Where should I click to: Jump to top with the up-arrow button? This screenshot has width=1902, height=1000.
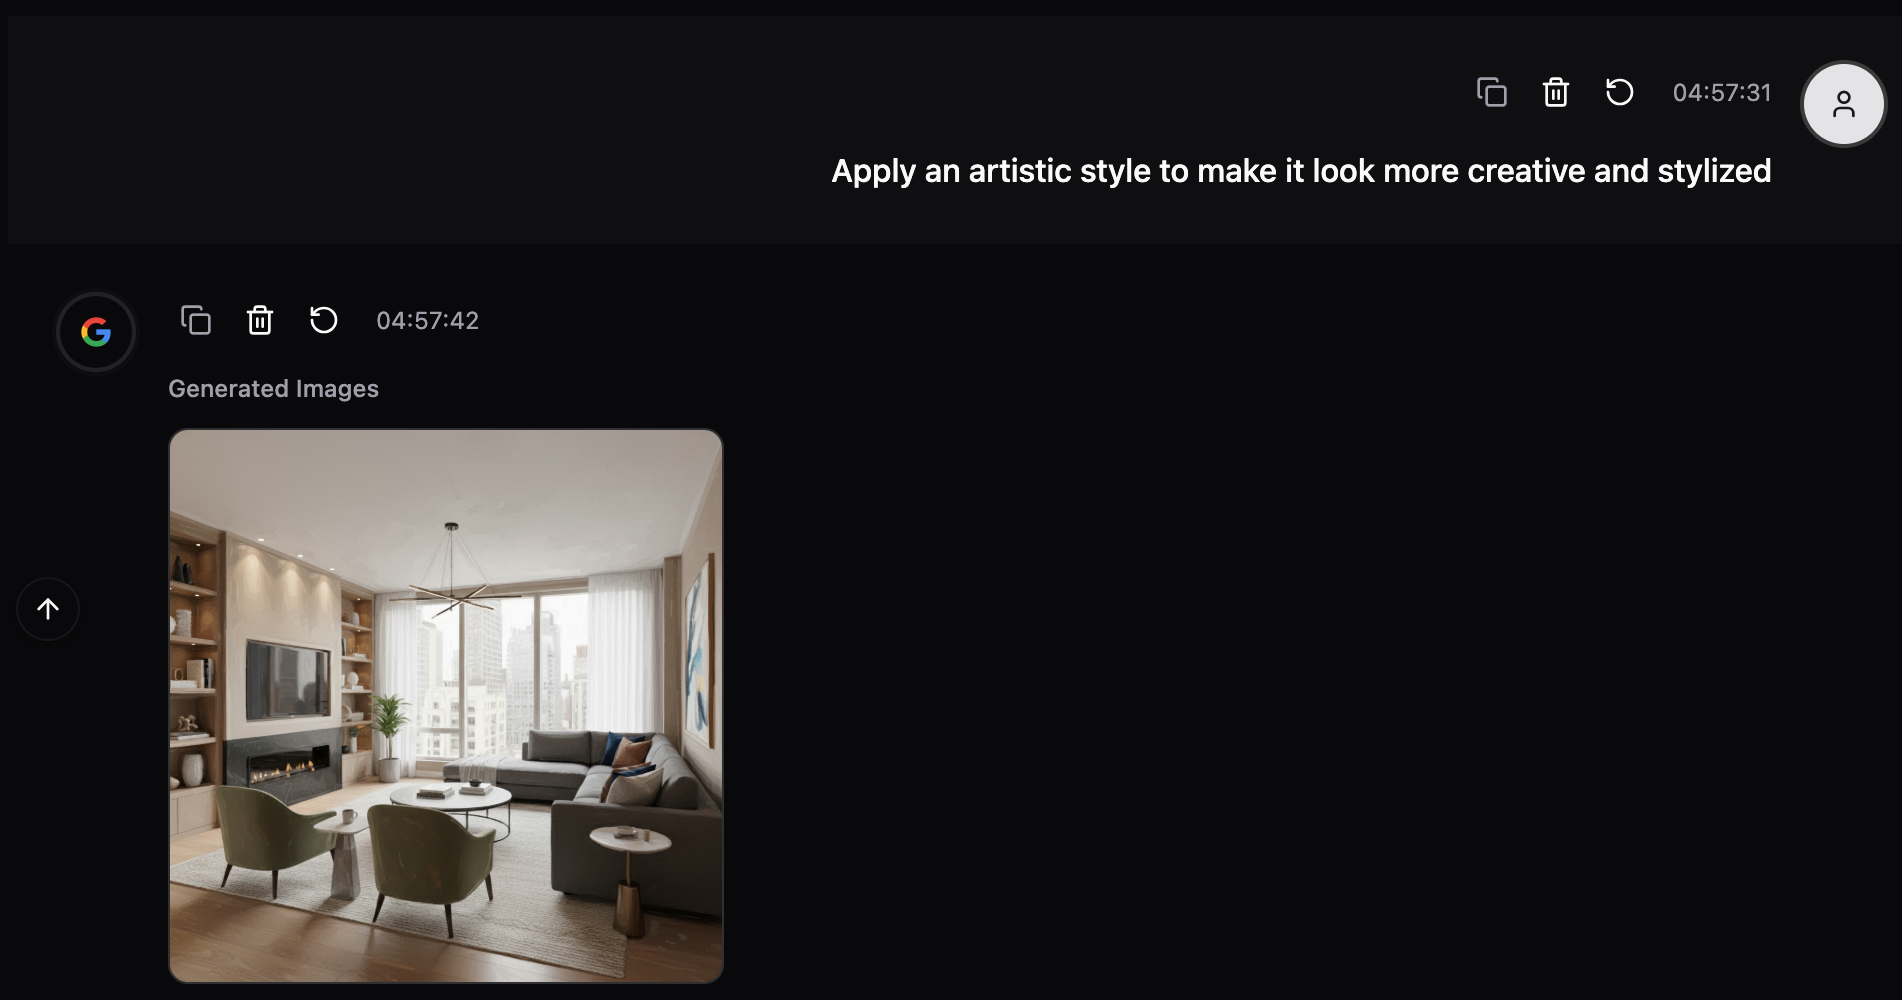(48, 609)
